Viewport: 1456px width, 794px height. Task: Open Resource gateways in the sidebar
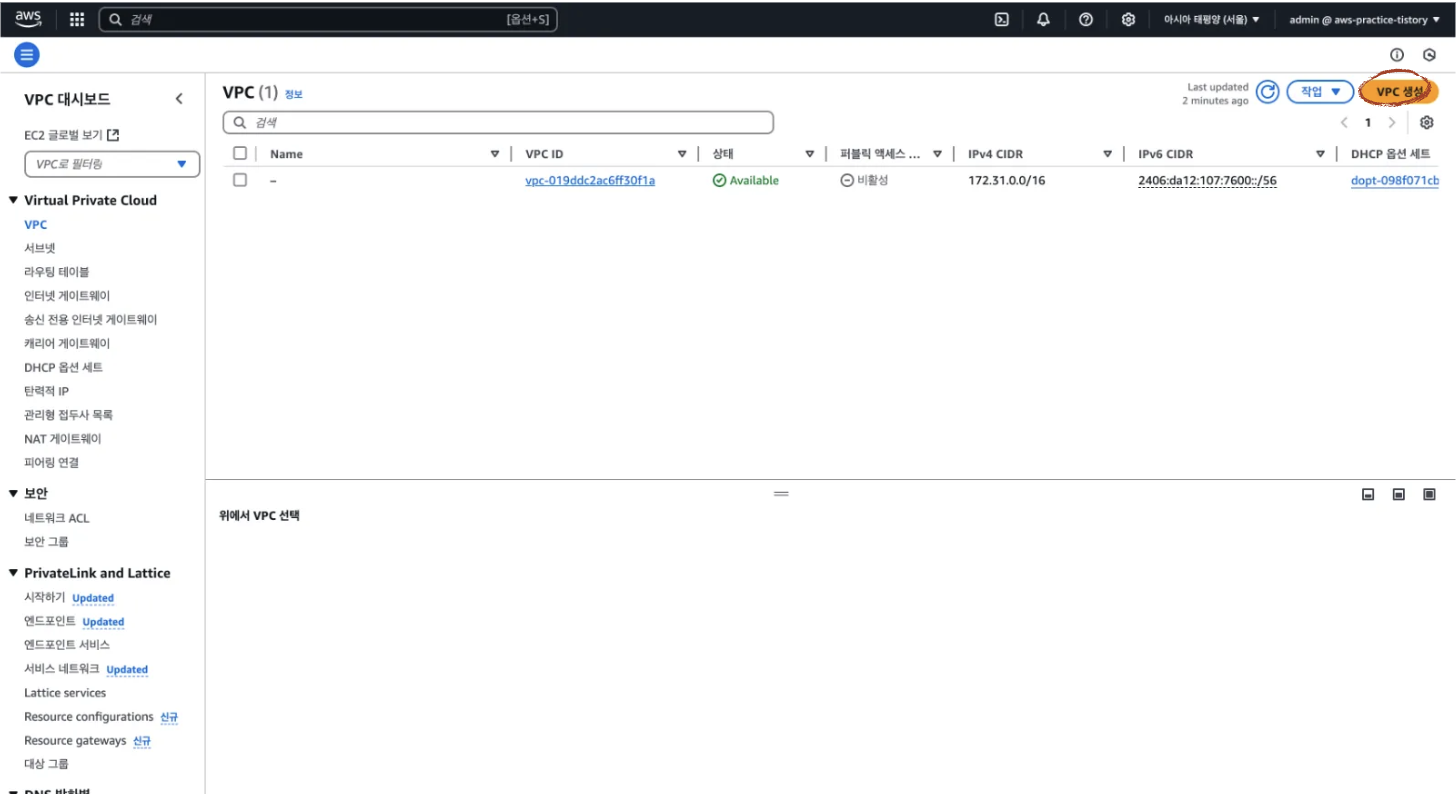tap(75, 741)
